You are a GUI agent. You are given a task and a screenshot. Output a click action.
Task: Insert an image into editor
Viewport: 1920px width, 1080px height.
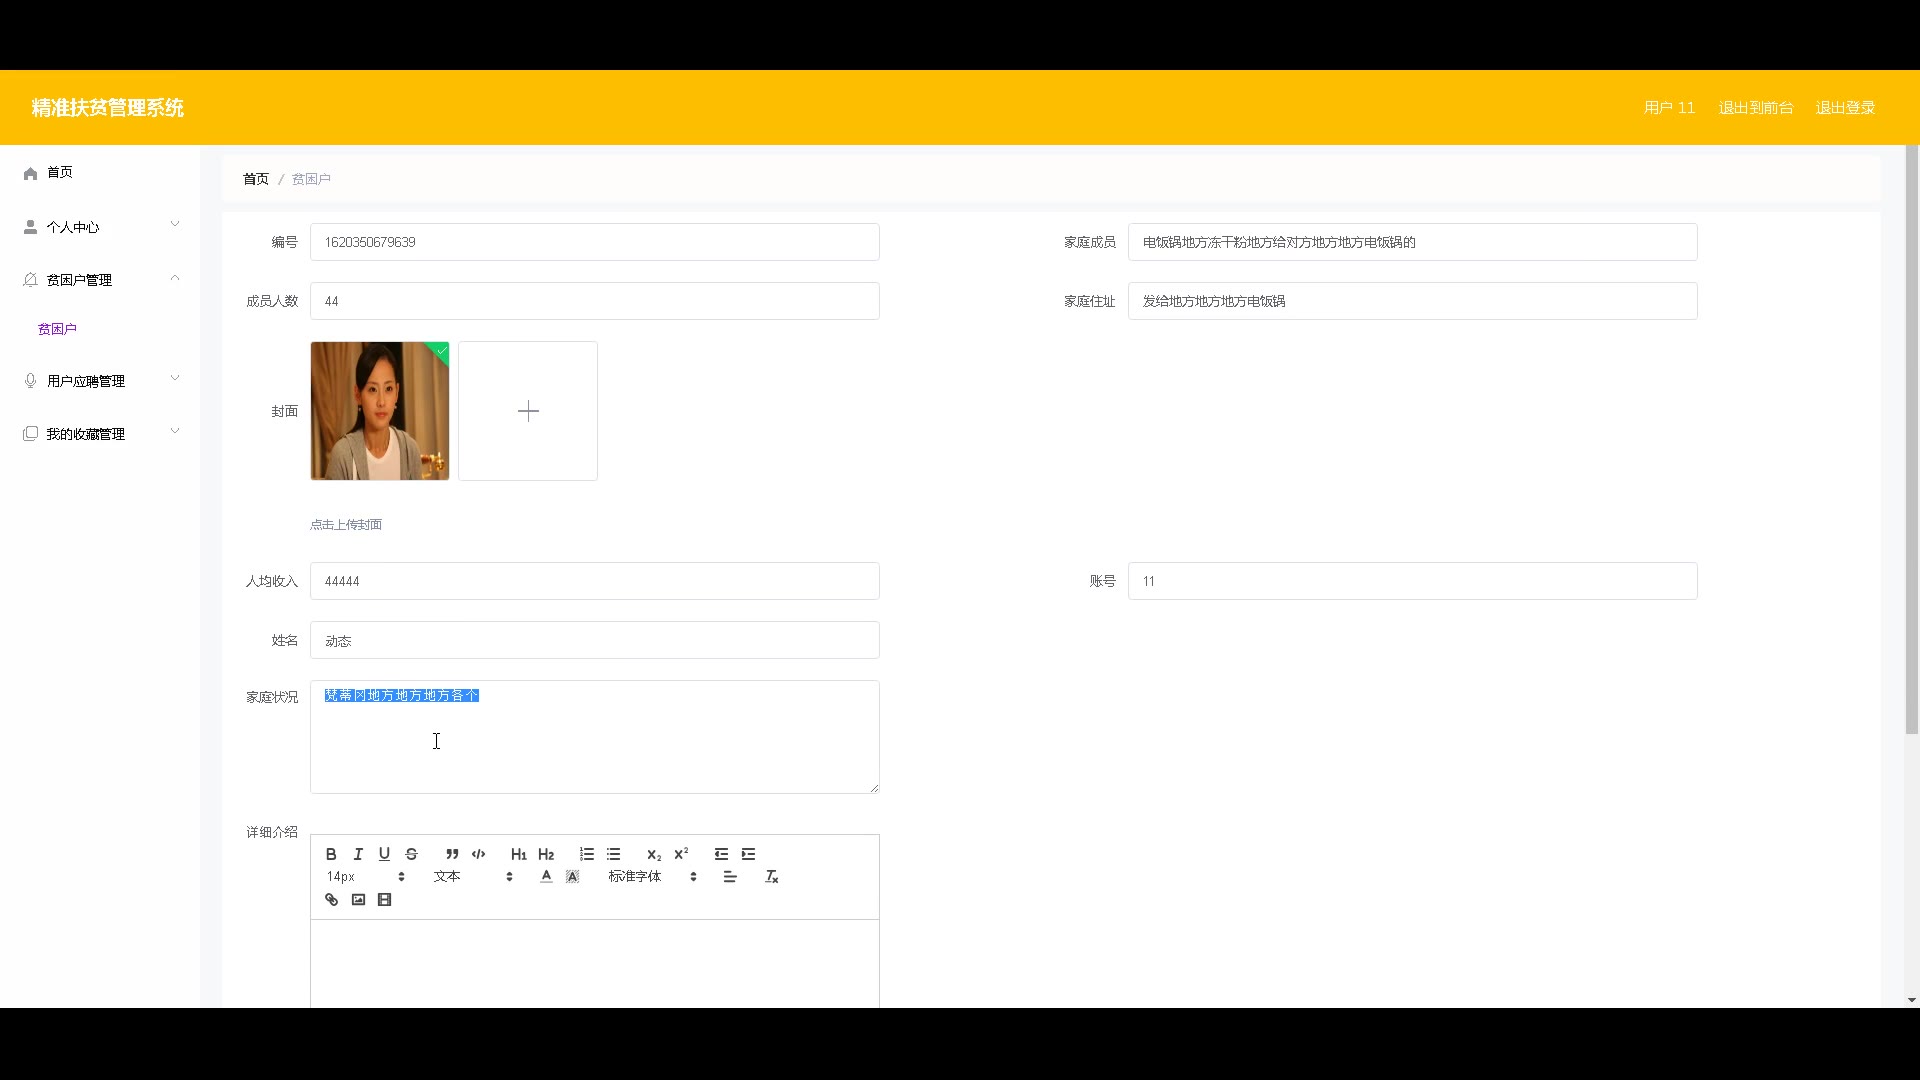tap(358, 900)
